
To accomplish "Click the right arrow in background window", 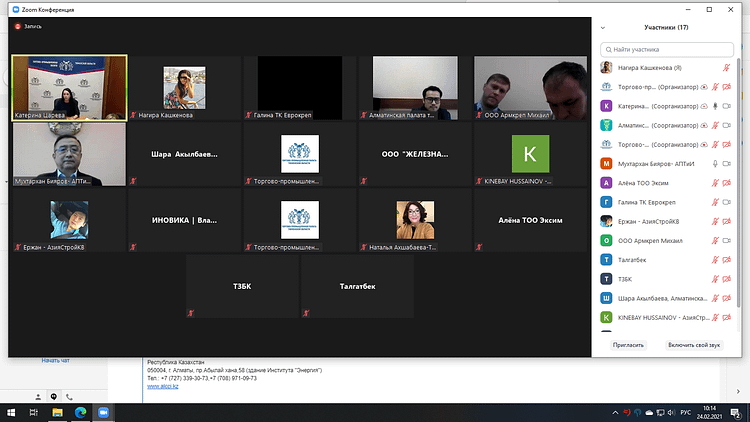I will (x=738, y=391).
